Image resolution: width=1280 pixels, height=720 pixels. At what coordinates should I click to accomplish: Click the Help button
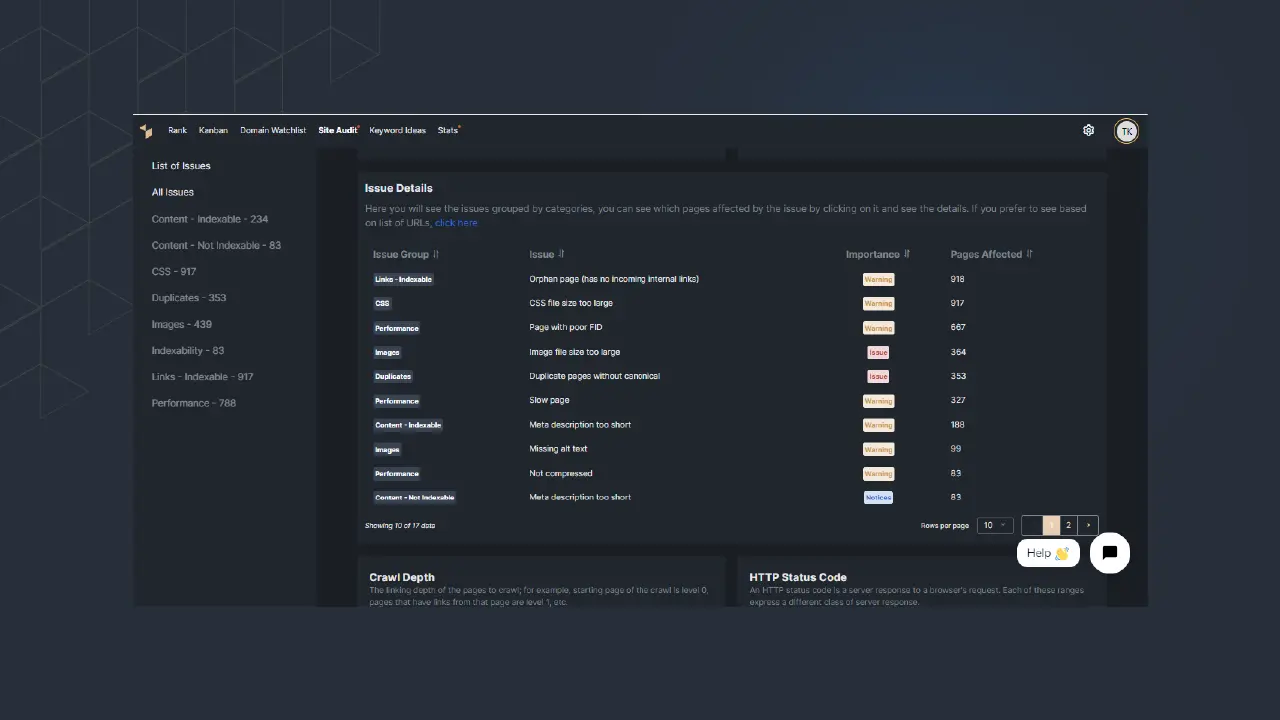(1047, 553)
